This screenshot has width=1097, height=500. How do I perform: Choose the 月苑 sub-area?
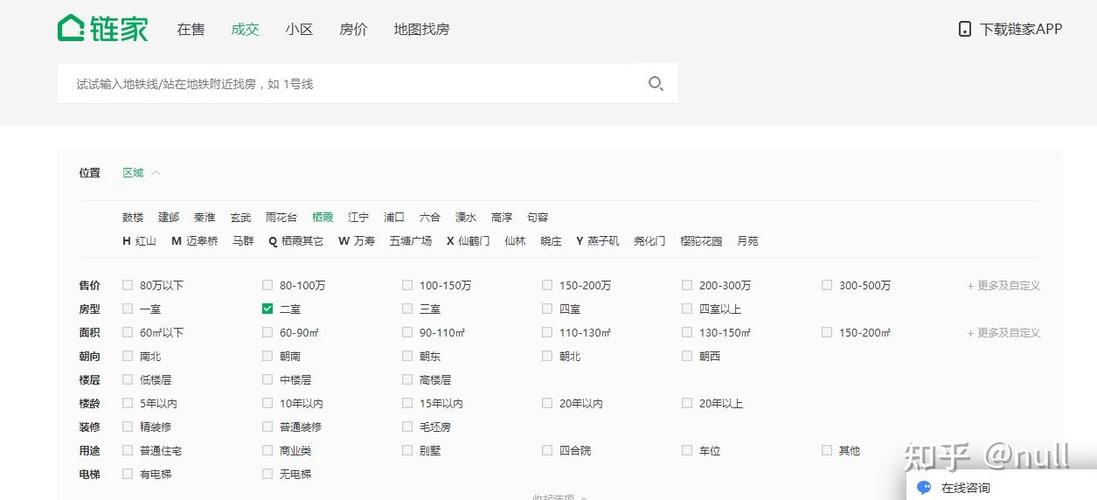tap(747, 241)
